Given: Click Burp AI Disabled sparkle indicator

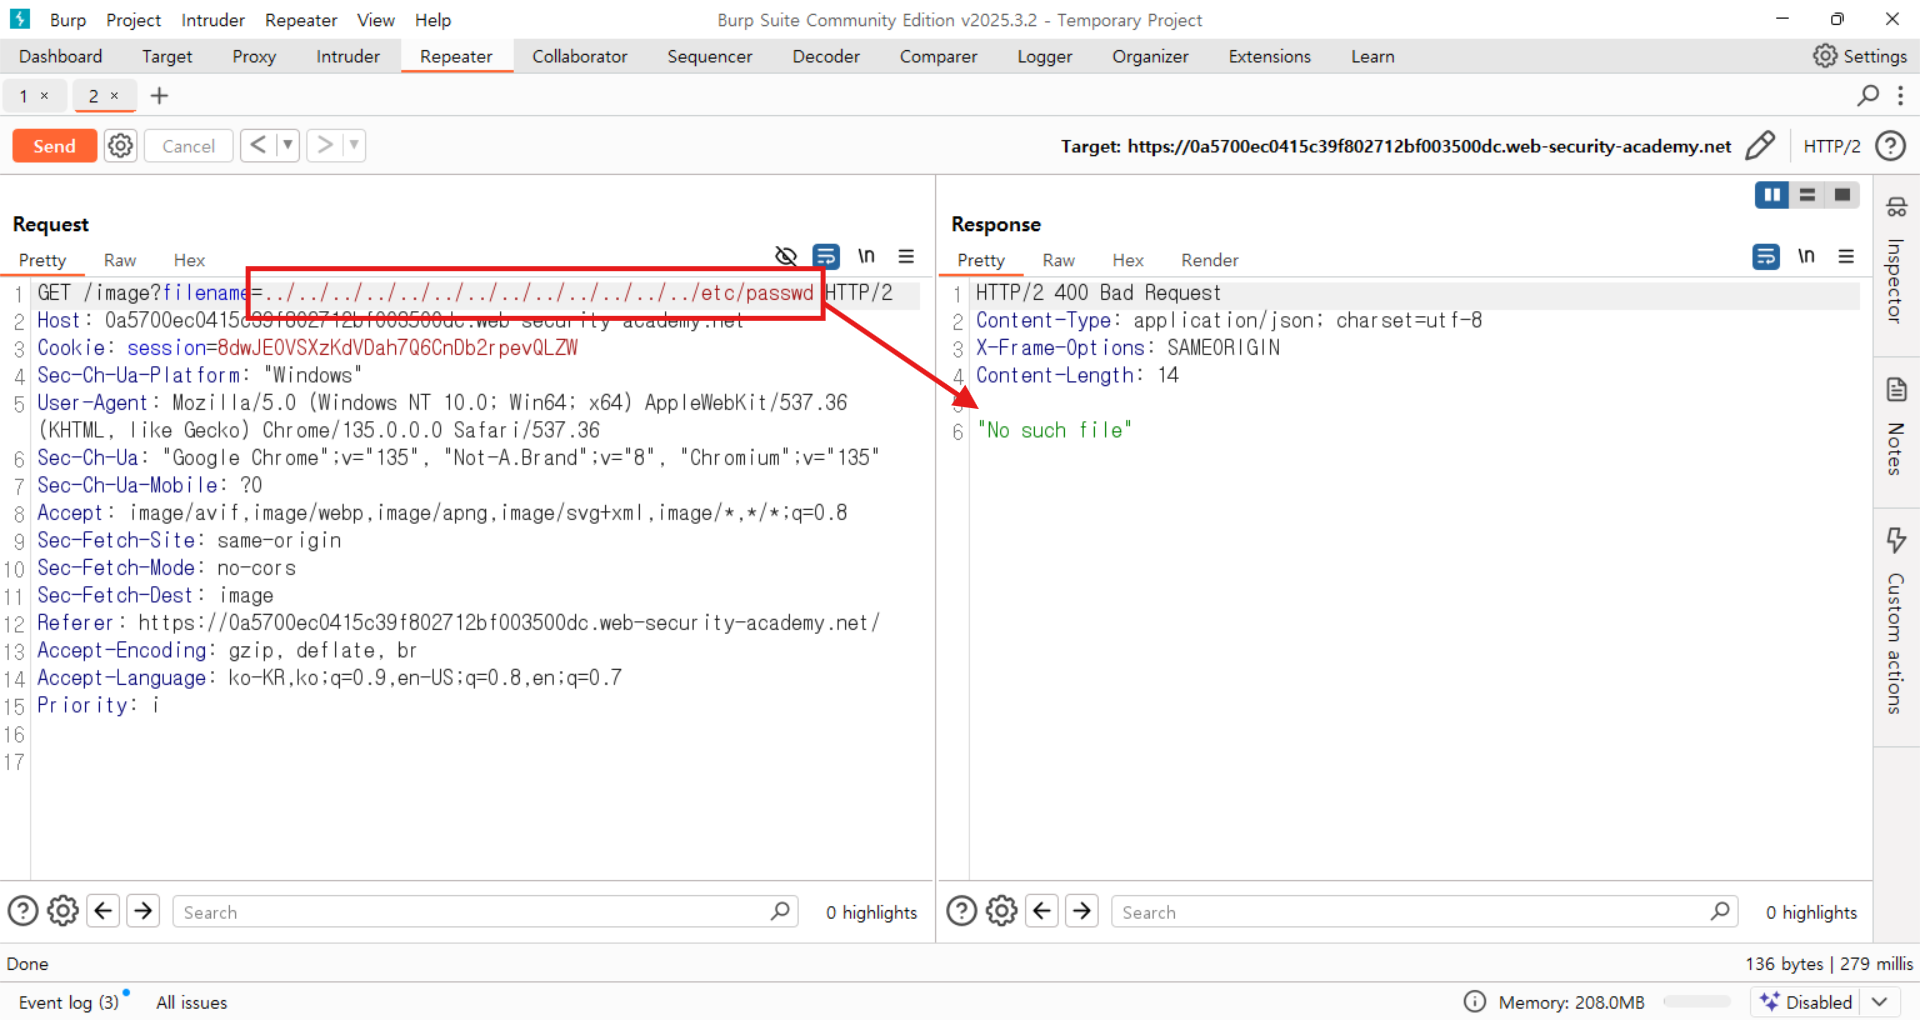Looking at the screenshot, I should (1807, 1002).
